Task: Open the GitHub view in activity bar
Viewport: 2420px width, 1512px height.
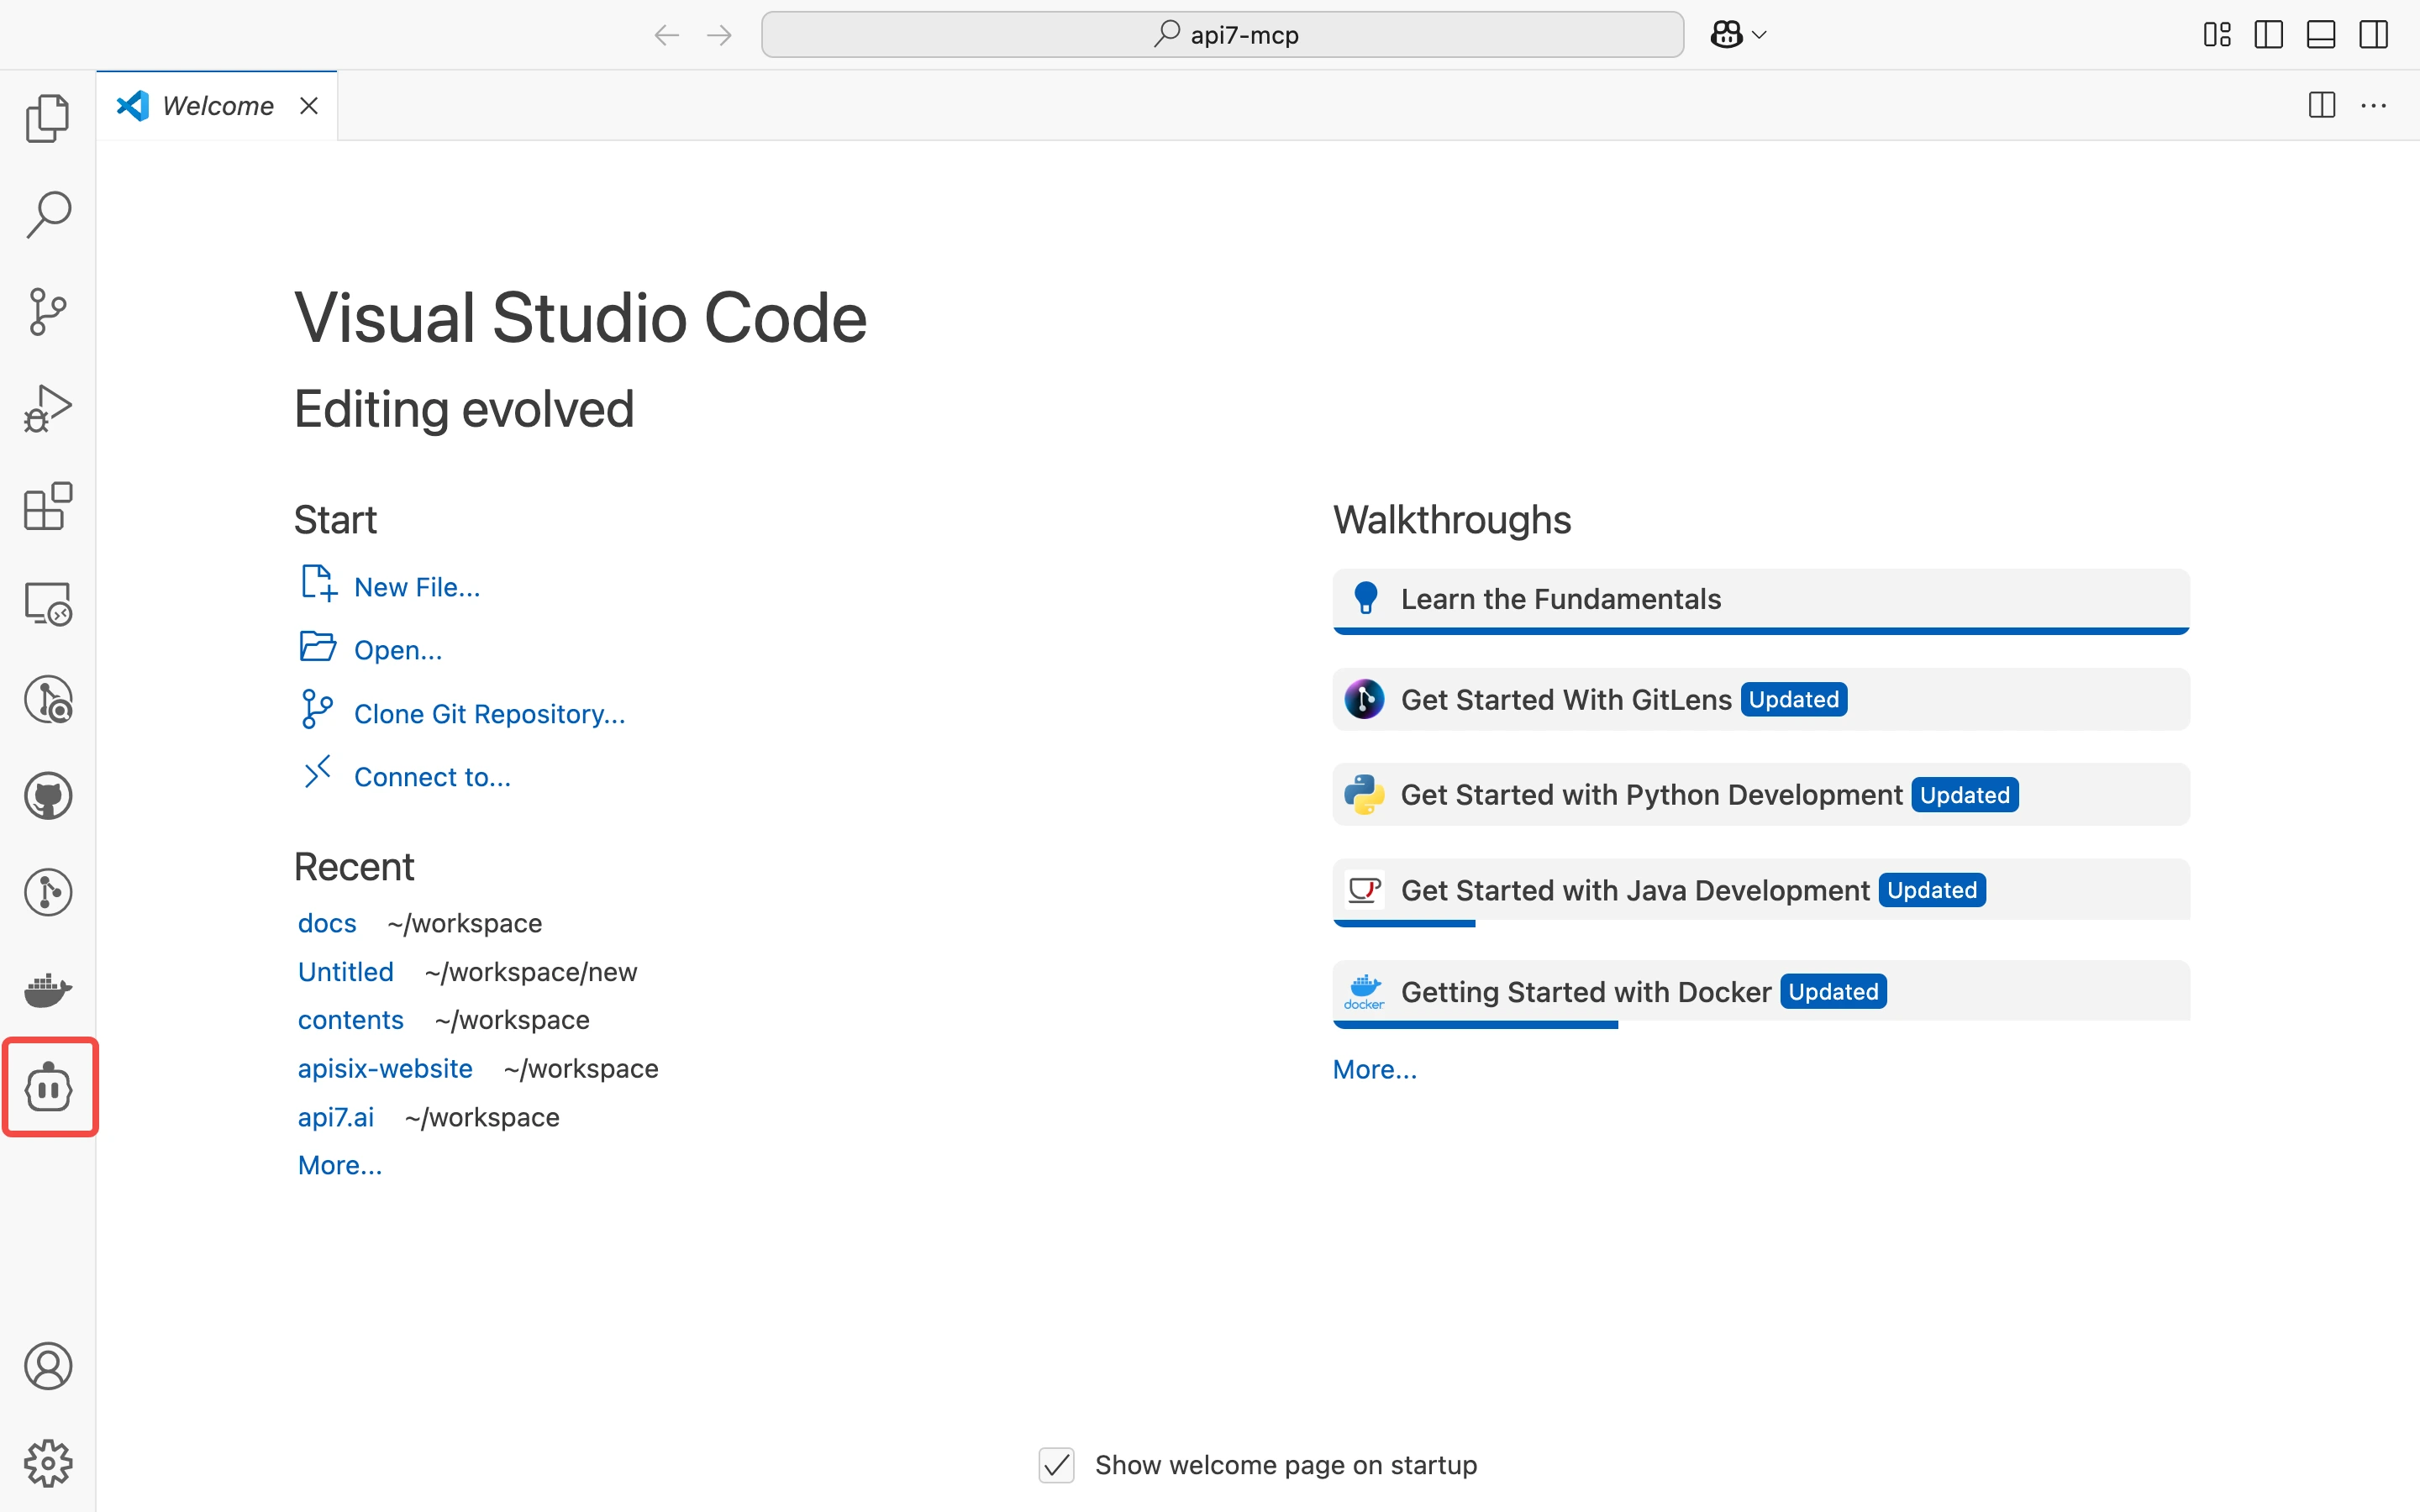Action: coord(48,796)
